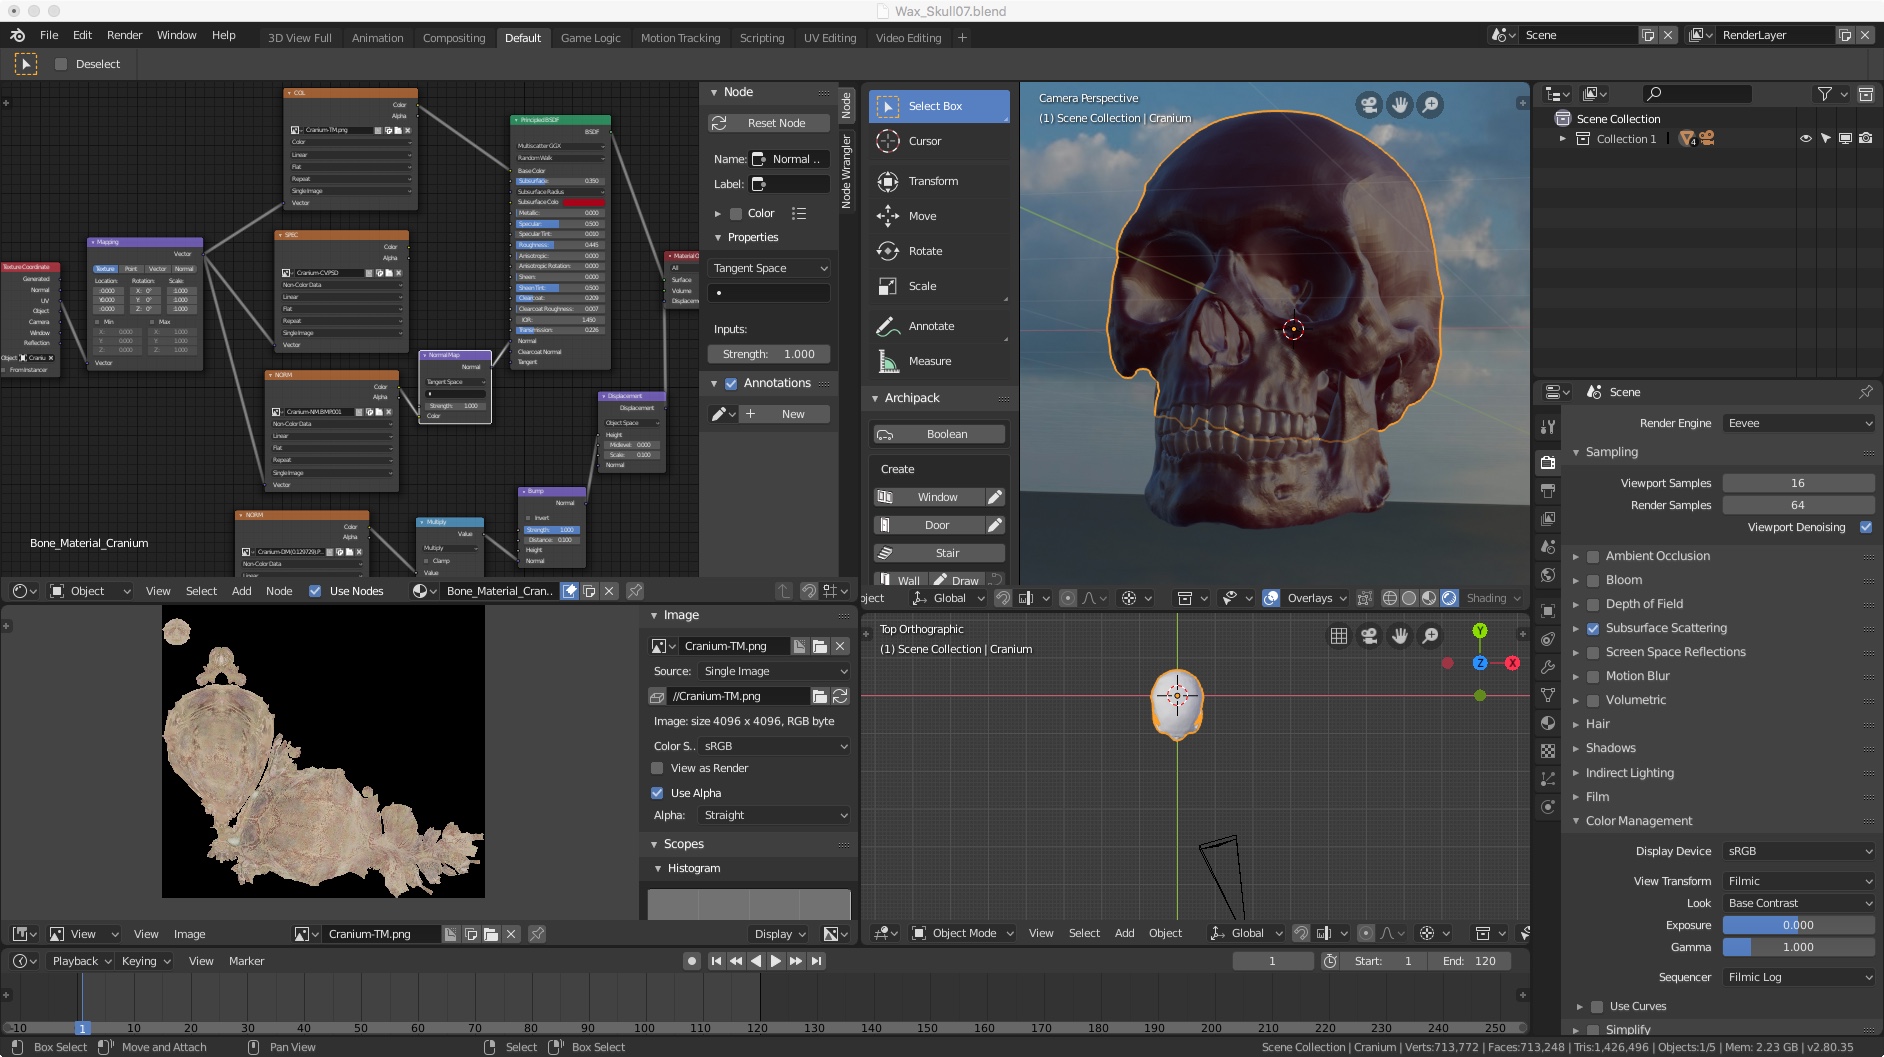Uncheck Use Alpha in Image panel
The height and width of the screenshot is (1057, 1884).
point(657,793)
